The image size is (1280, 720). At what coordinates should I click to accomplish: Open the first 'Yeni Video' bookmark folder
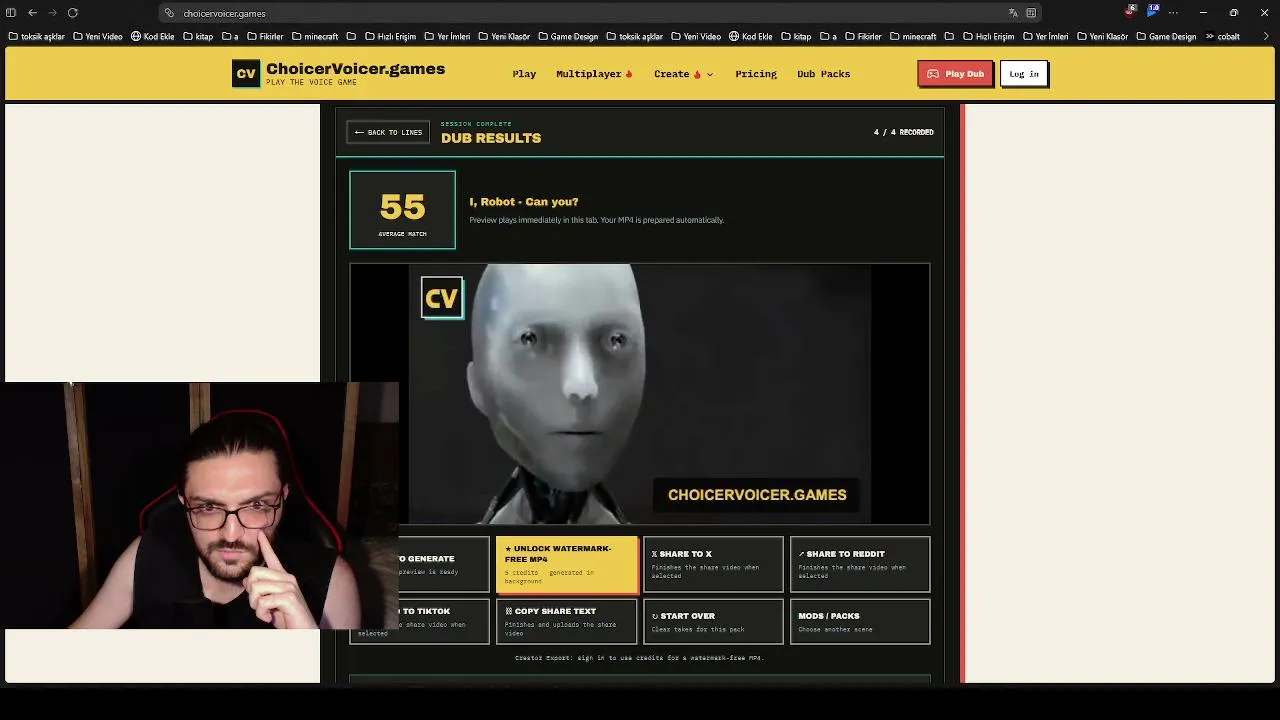pyautogui.click(x=97, y=37)
